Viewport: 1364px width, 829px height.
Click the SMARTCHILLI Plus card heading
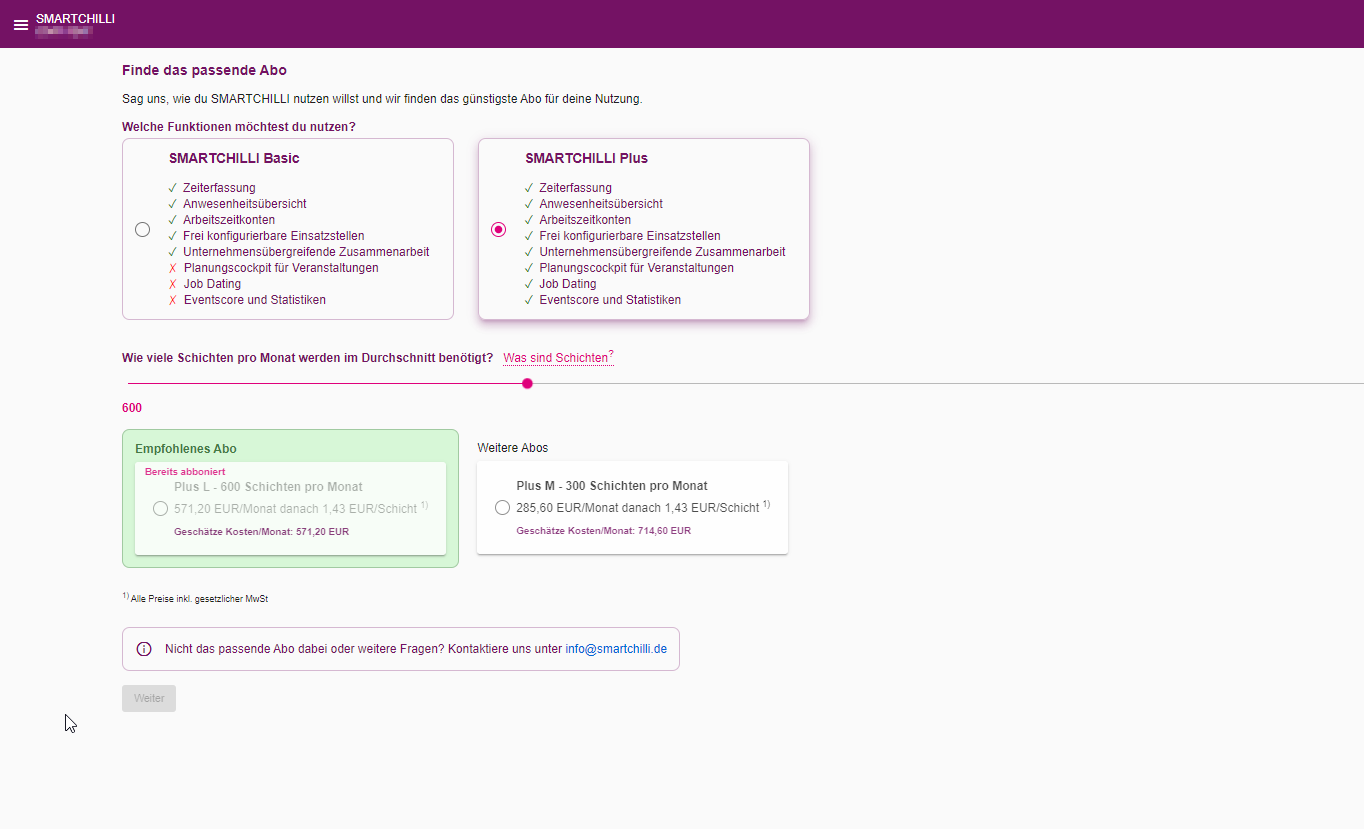pyautogui.click(x=587, y=158)
